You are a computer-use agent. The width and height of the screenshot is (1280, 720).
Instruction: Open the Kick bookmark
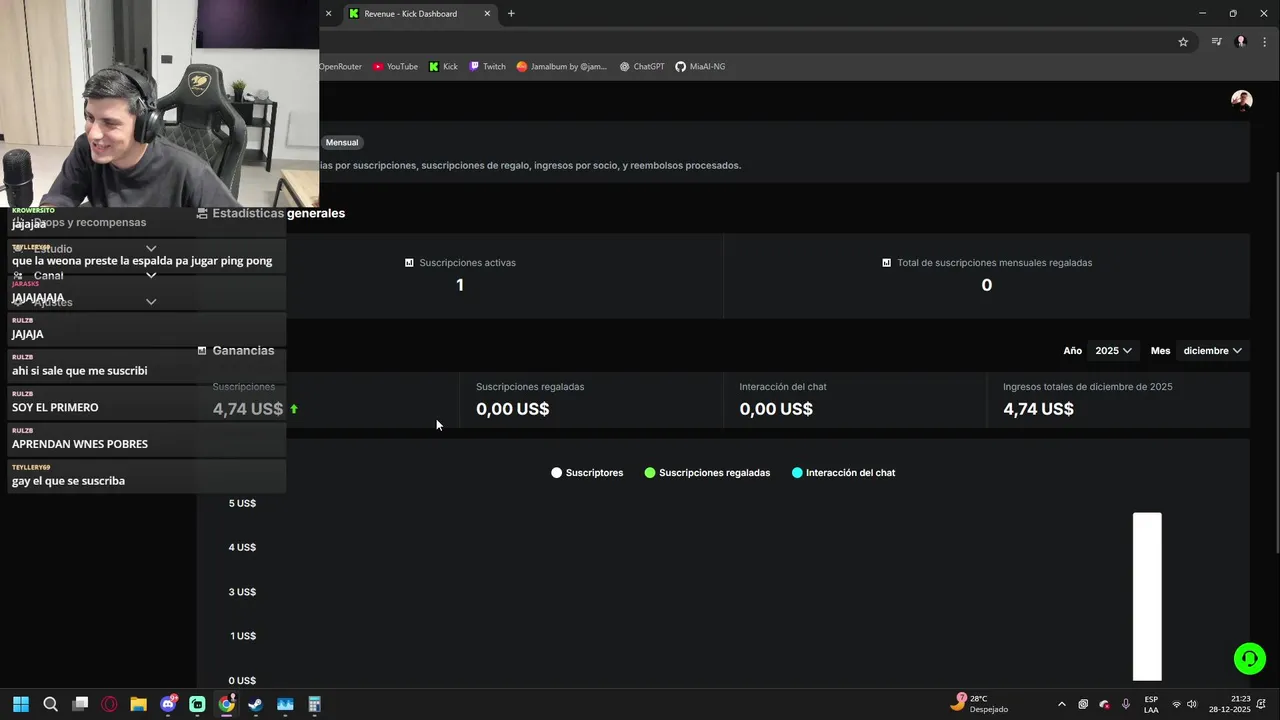coord(443,67)
